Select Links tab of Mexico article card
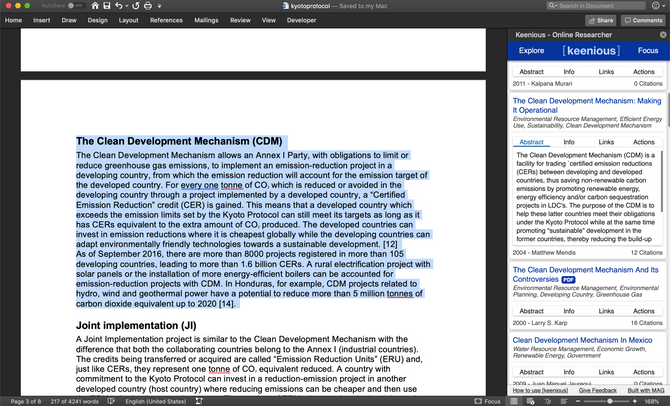Screen dimensions: 670x406 coord(606,372)
